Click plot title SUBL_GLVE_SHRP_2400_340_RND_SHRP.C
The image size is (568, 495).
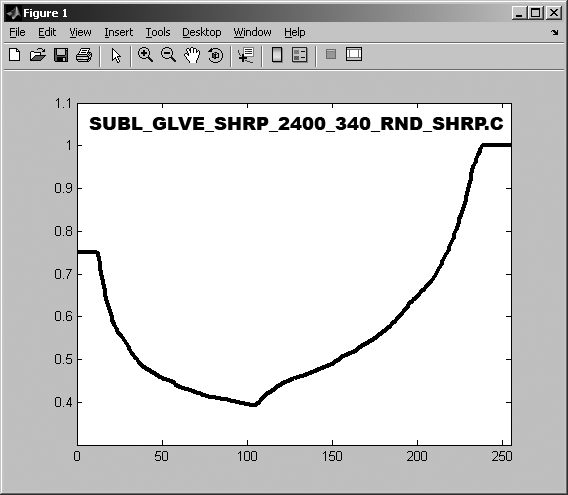pyautogui.click(x=296, y=124)
